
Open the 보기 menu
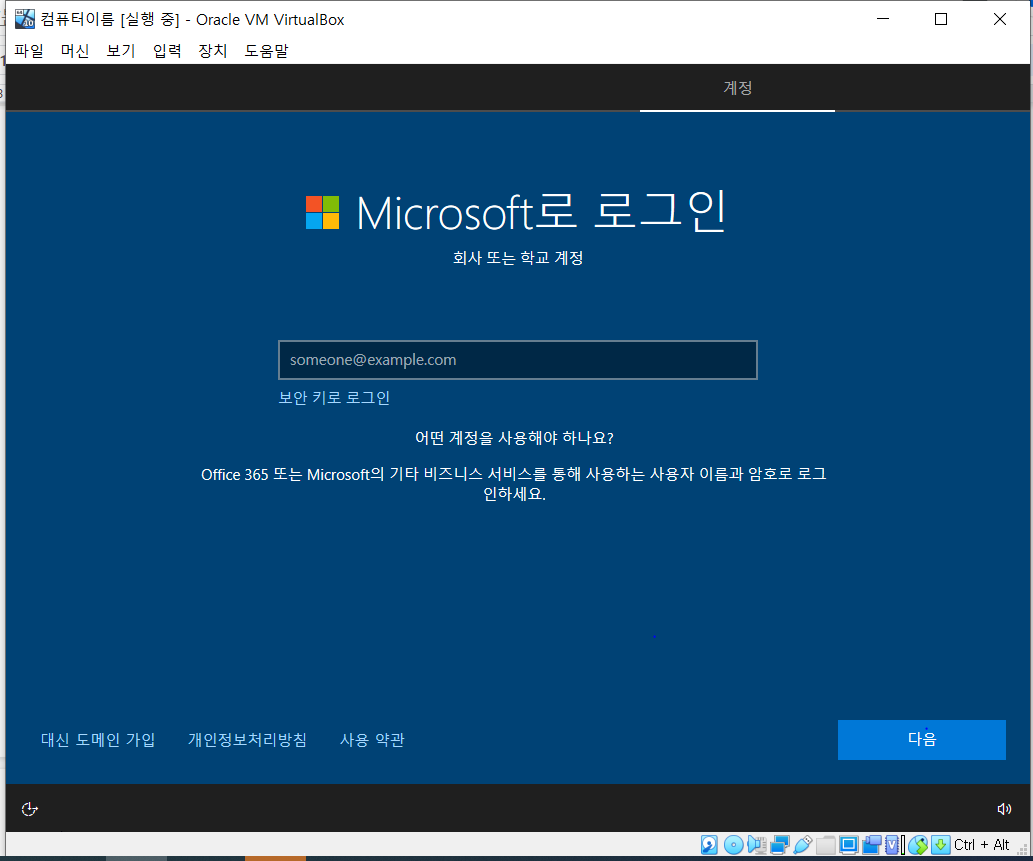pos(121,51)
